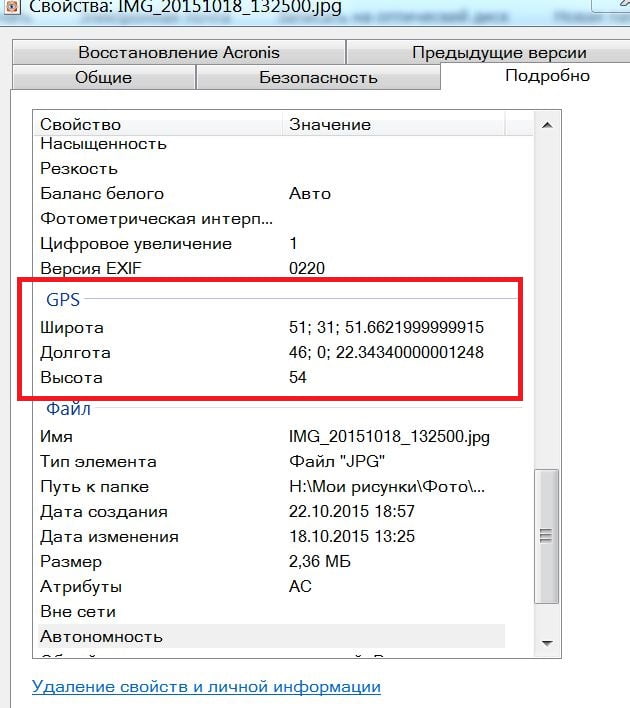Image resolution: width=630 pixels, height=708 pixels.
Task: Switch to the Предыдущие версии tab
Action: 498,52
